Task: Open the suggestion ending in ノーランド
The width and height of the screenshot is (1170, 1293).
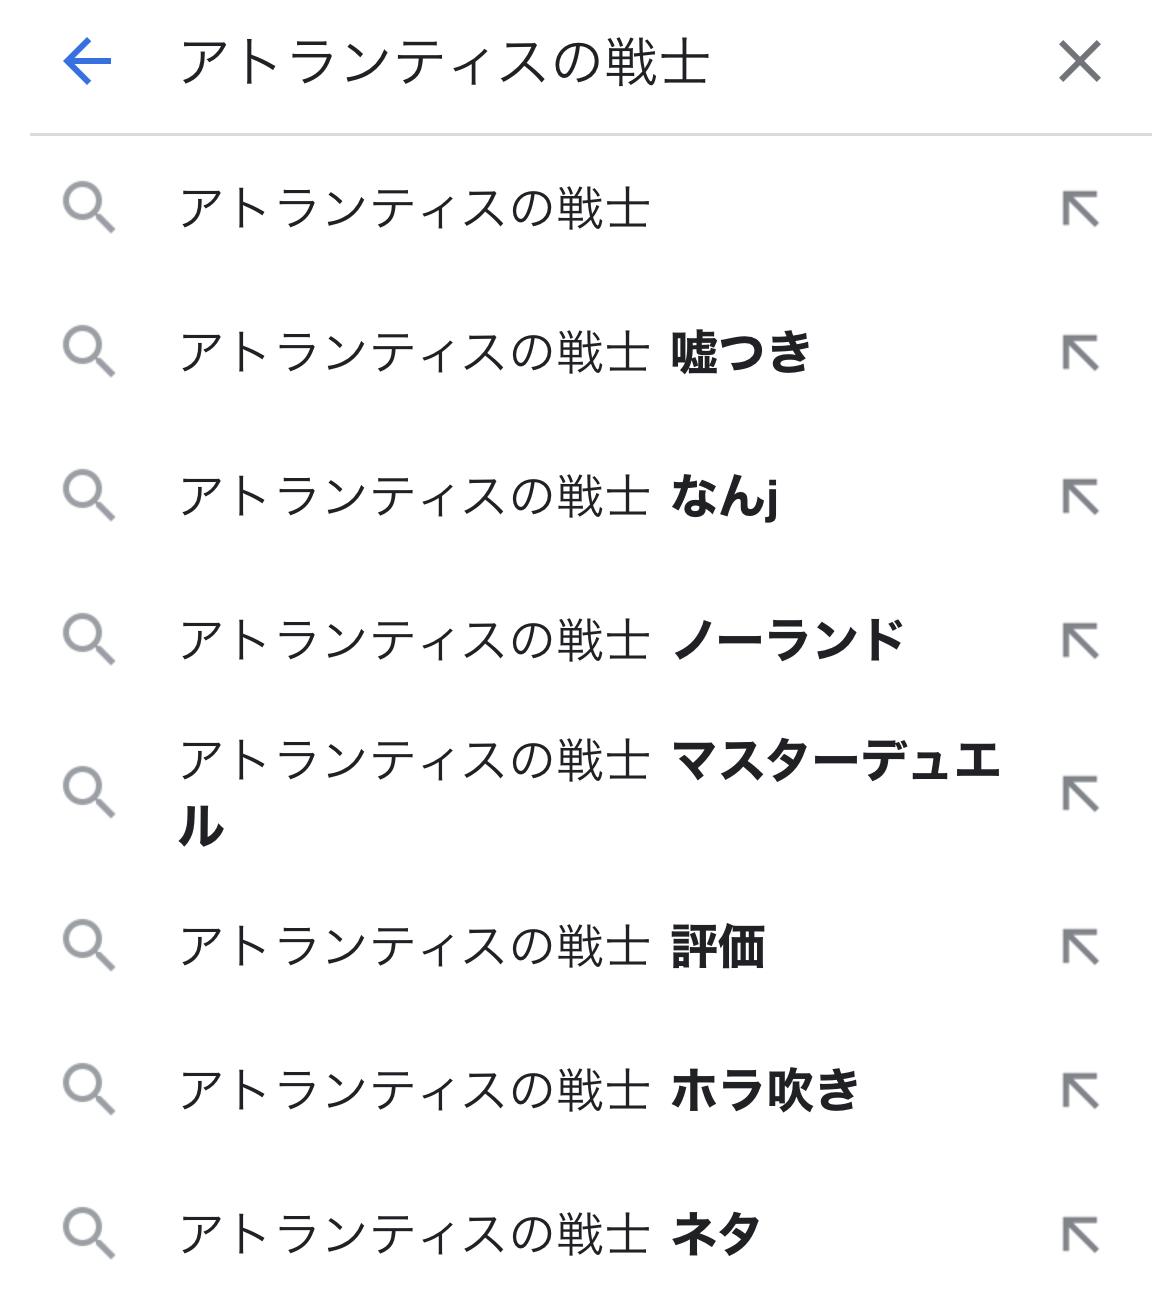Action: 541,640
